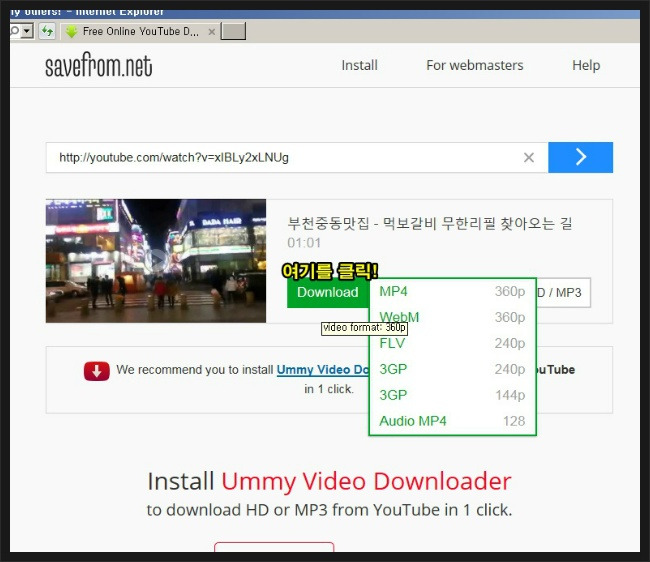Close the Free Online YouTube D... tab
Screen dimensions: 650x562
point(211,32)
